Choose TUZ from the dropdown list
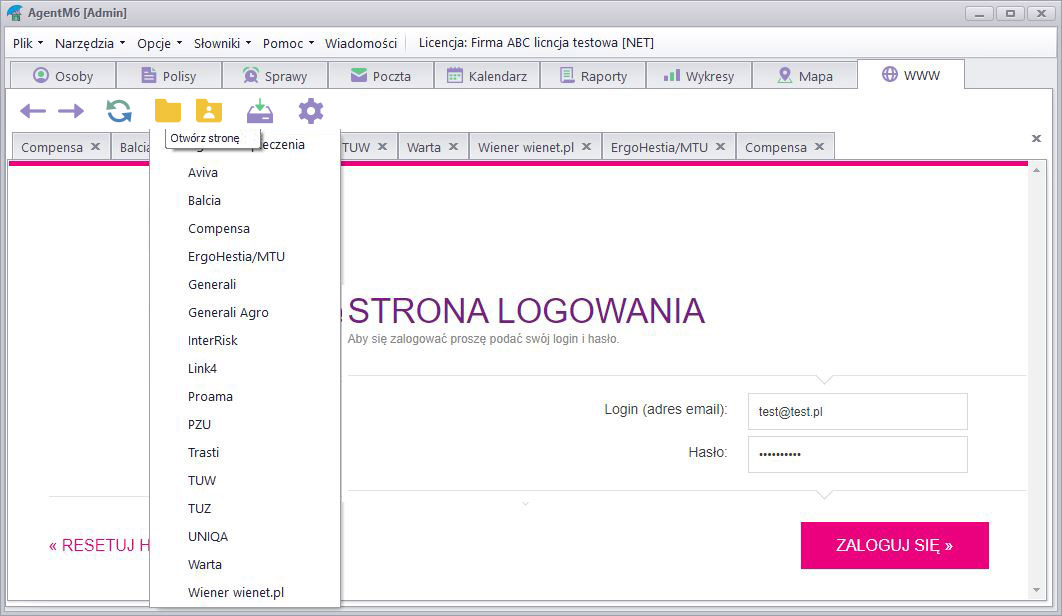 (245, 509)
